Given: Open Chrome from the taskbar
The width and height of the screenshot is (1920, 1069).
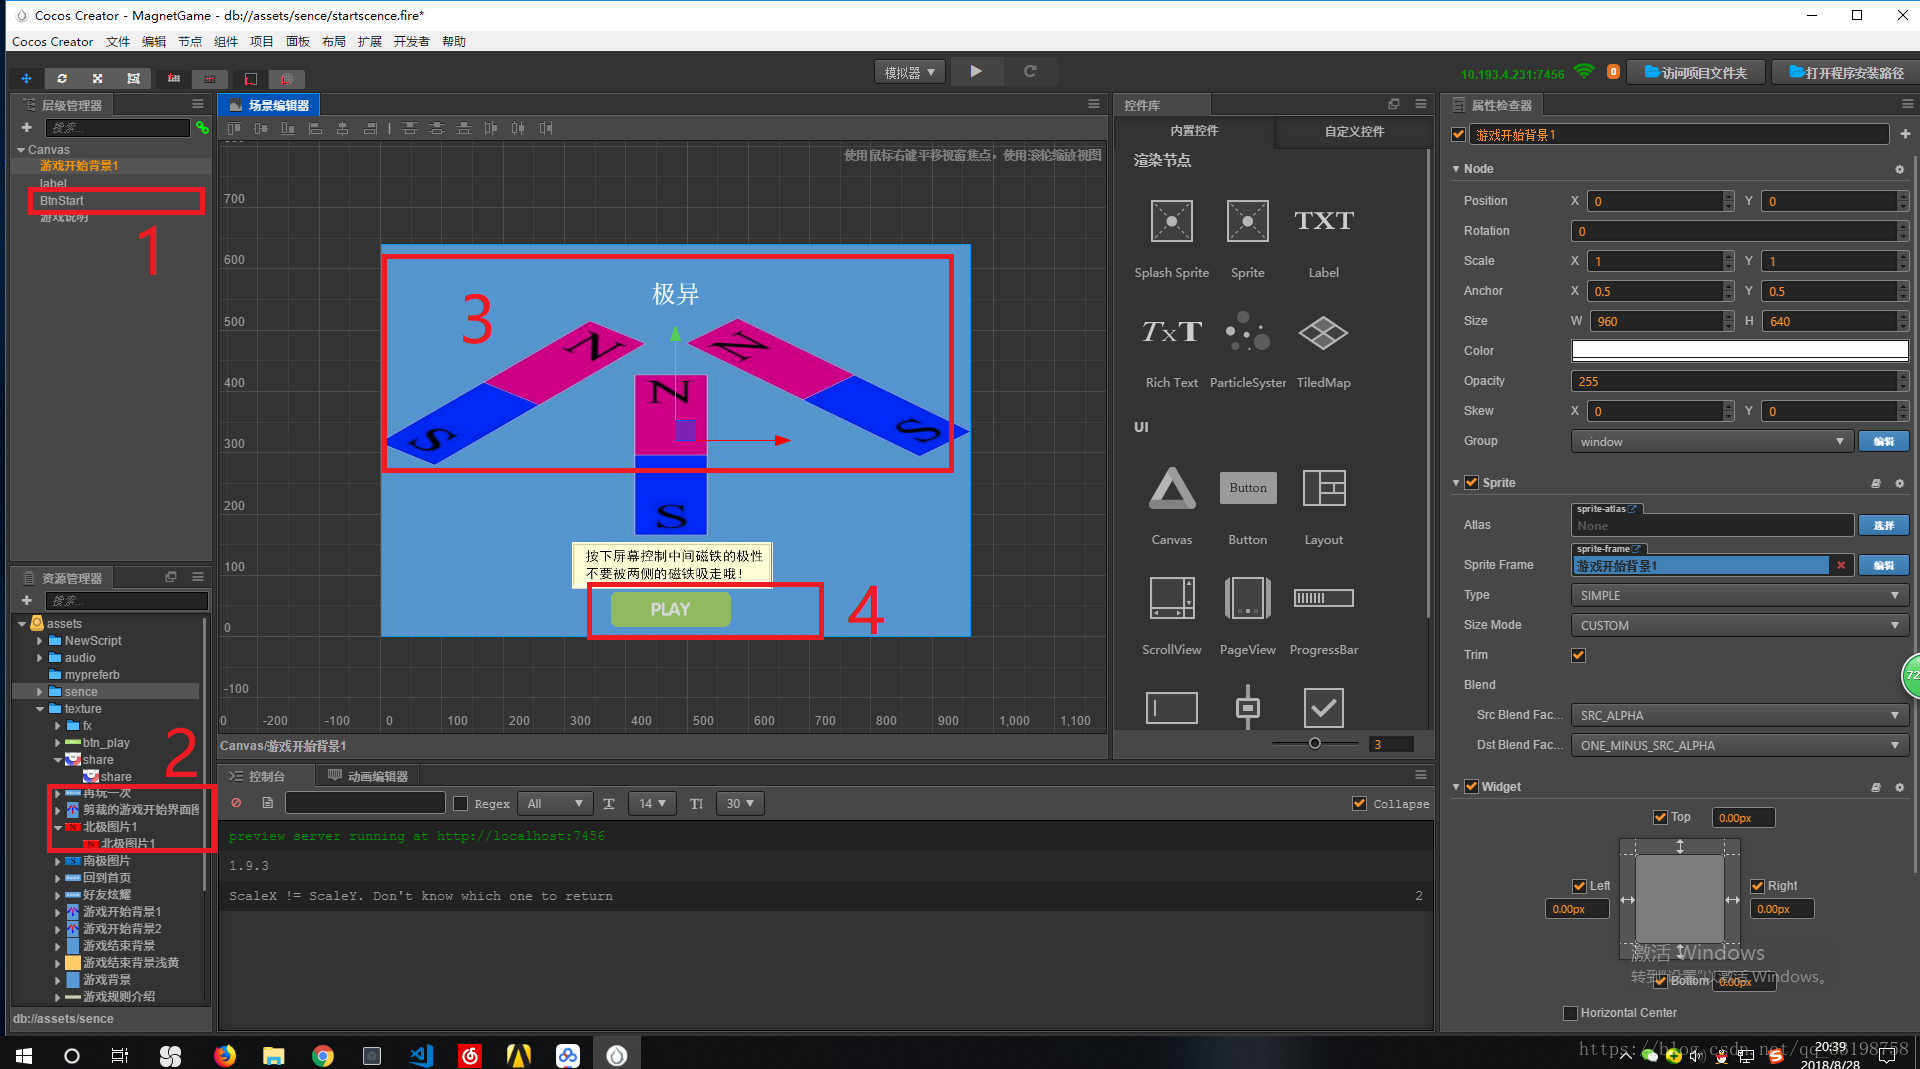Looking at the screenshot, I should point(322,1055).
